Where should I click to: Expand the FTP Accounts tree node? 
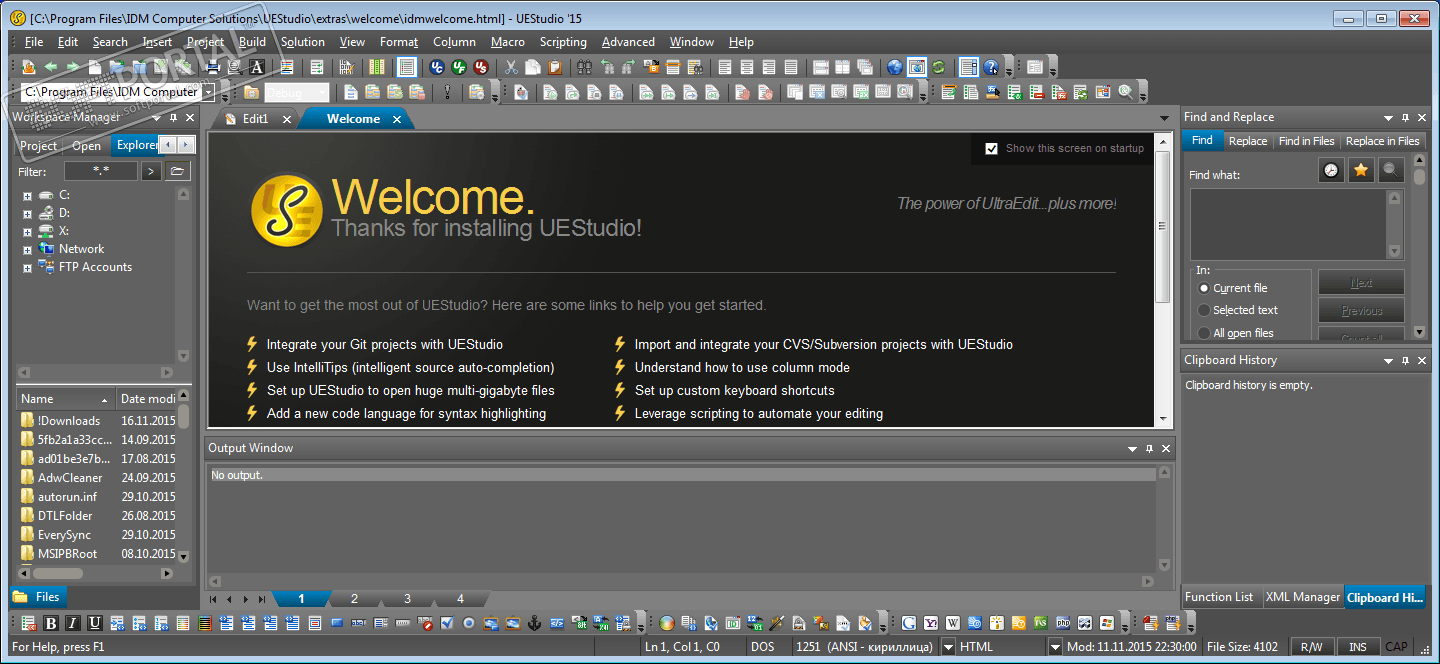point(27,268)
